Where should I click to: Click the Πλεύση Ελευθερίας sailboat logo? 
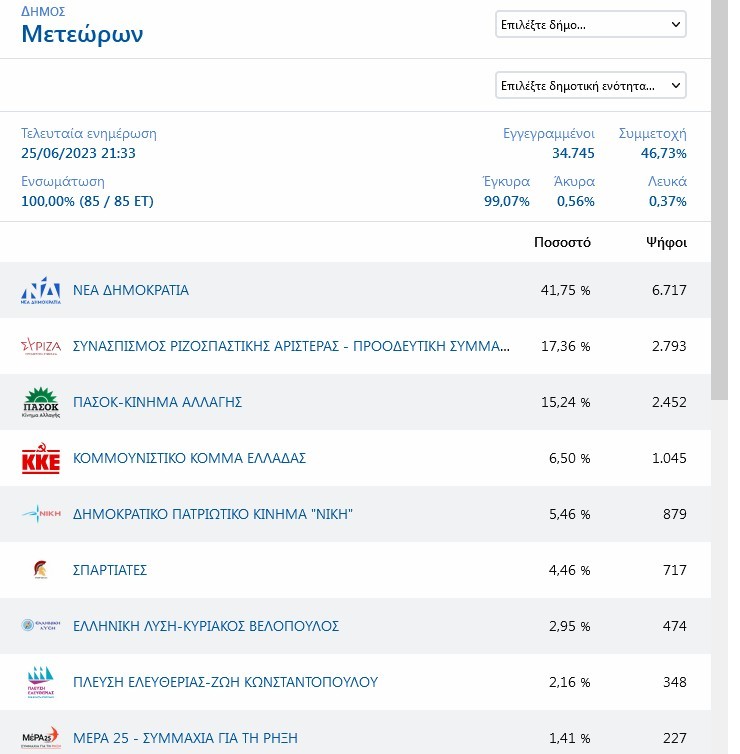pyautogui.click(x=41, y=682)
